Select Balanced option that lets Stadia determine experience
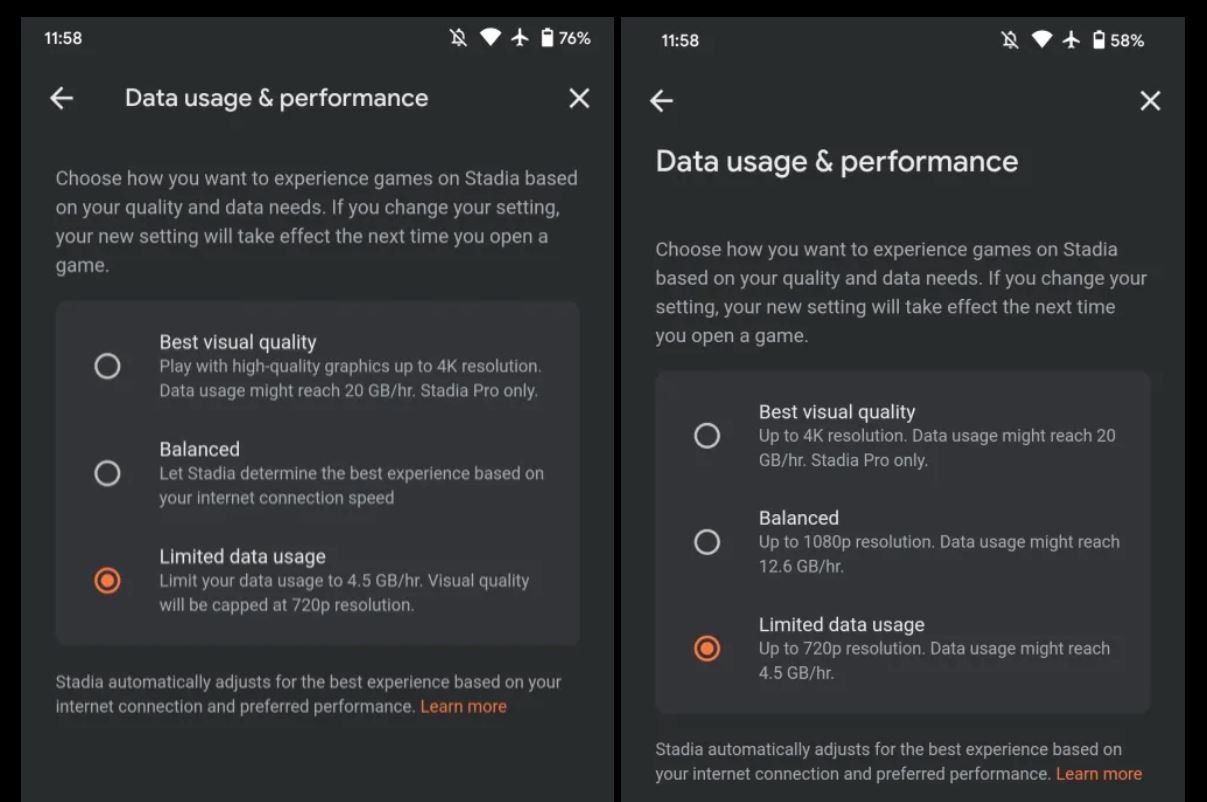1207x802 pixels. [x=107, y=473]
